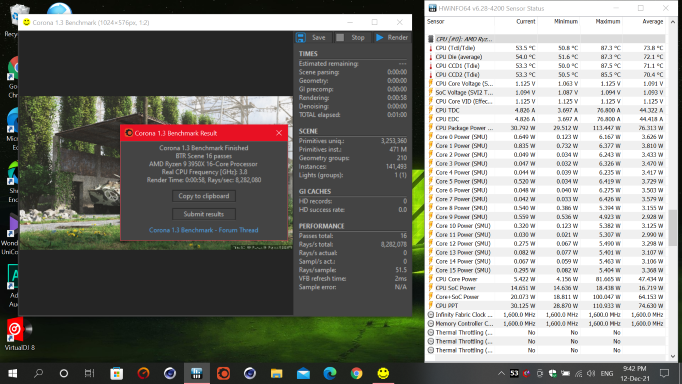Image resolution: width=682 pixels, height=384 pixels.
Task: Open Corona 1.3 Benchmark forum thread link
Action: tap(204, 230)
